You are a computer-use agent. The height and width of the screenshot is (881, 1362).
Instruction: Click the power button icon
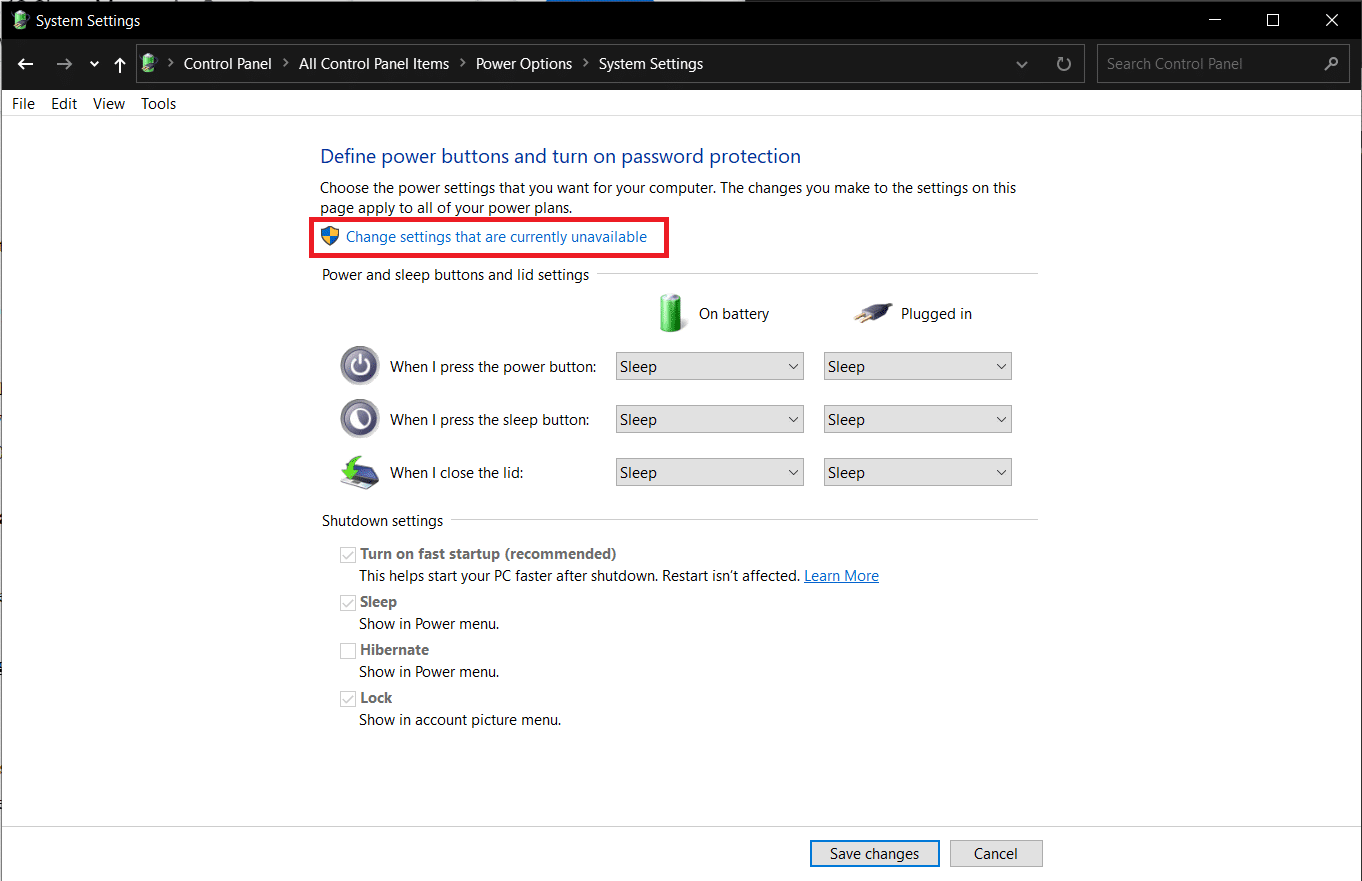click(x=360, y=366)
